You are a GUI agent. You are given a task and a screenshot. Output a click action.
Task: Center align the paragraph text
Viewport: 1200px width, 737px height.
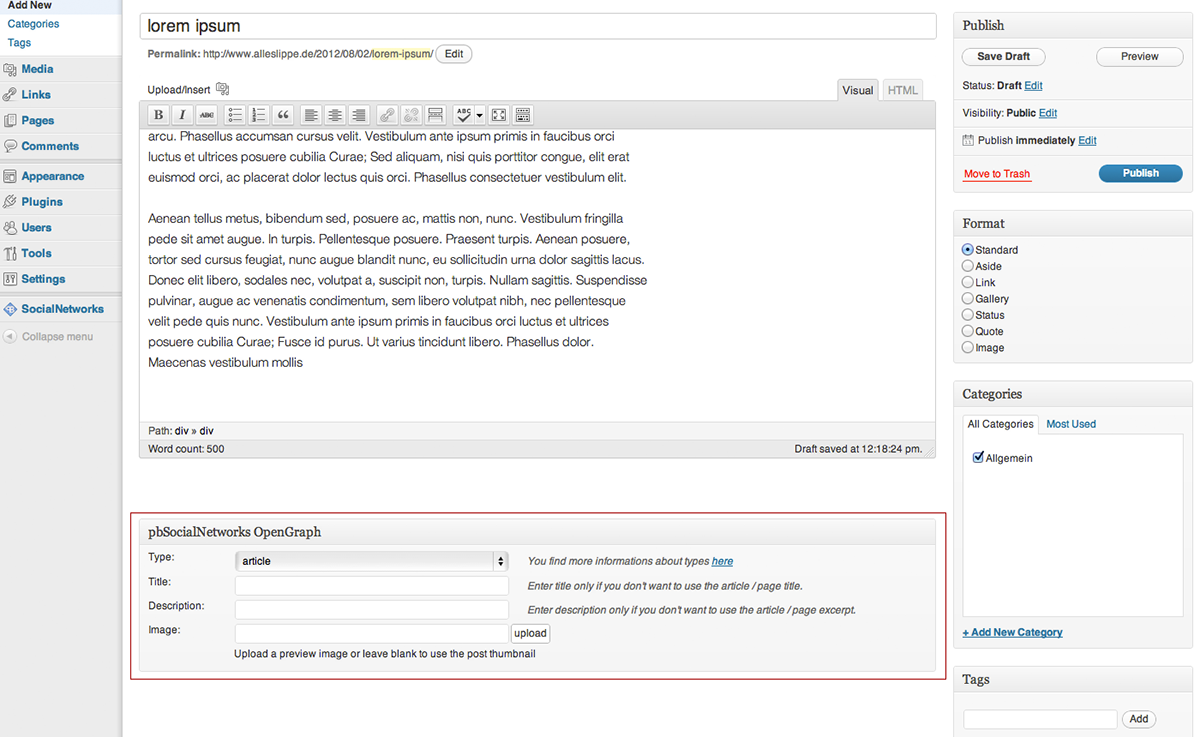[335, 115]
